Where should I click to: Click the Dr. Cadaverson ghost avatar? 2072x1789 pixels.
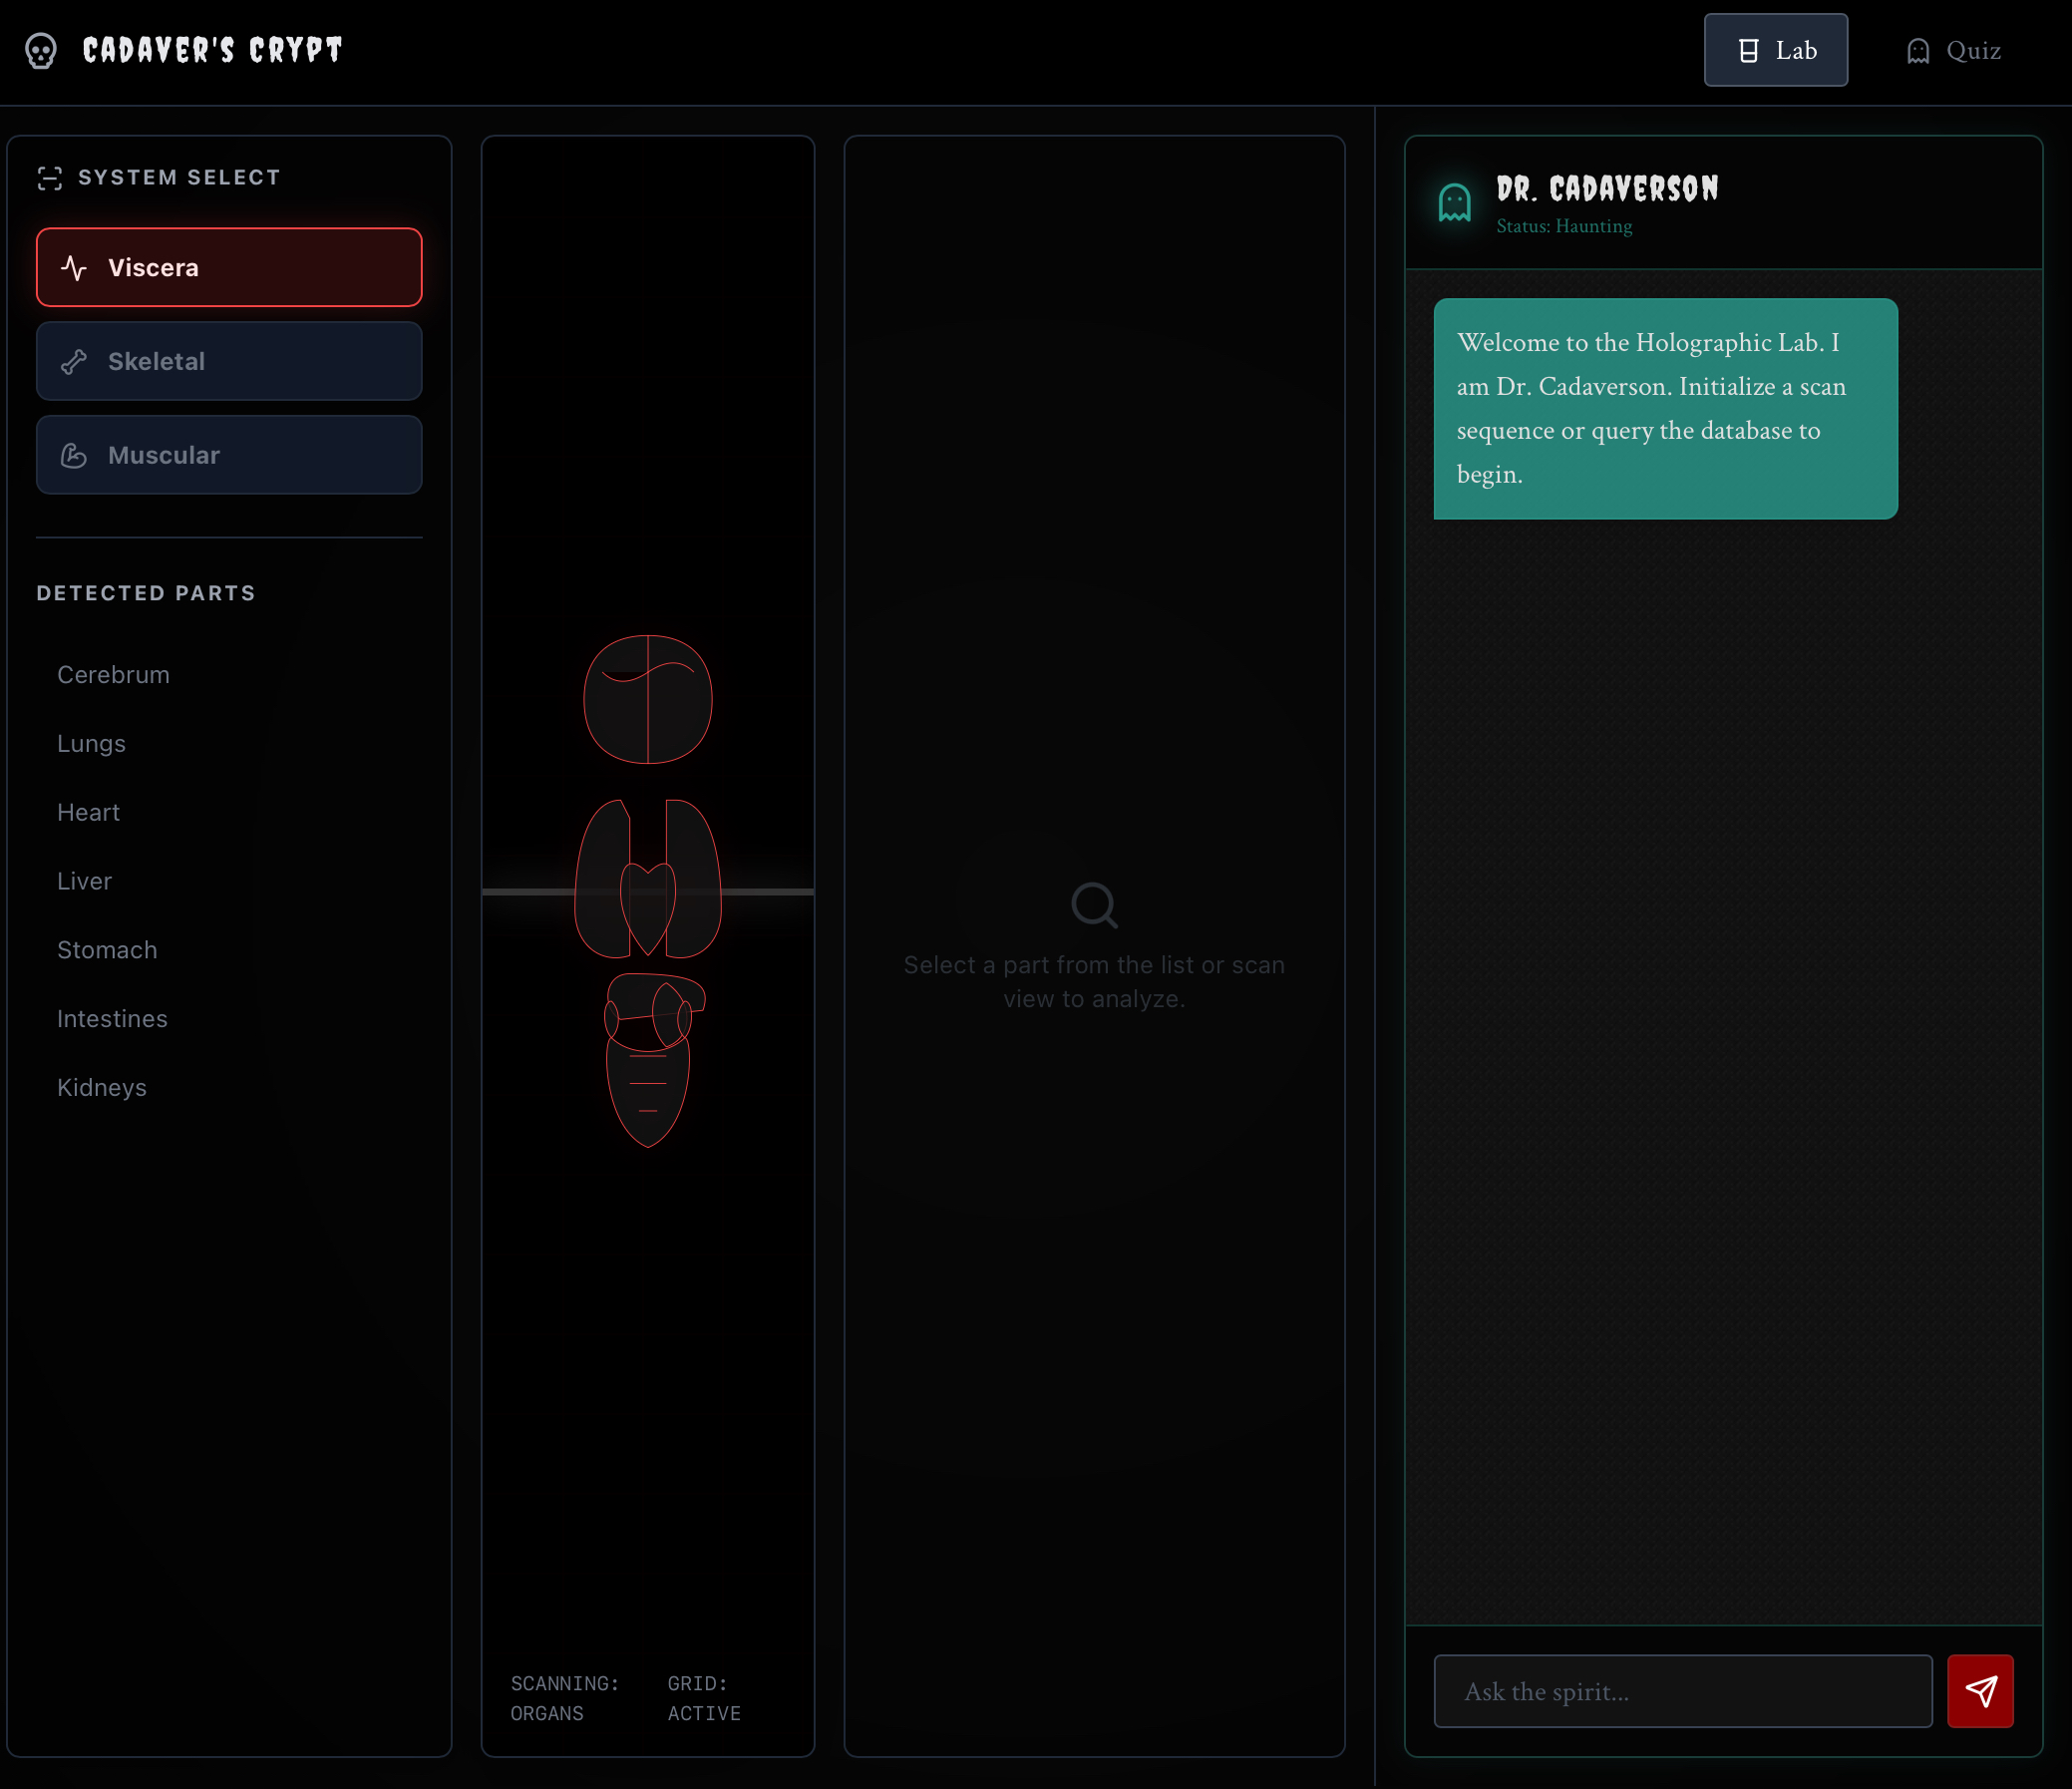coord(1454,203)
